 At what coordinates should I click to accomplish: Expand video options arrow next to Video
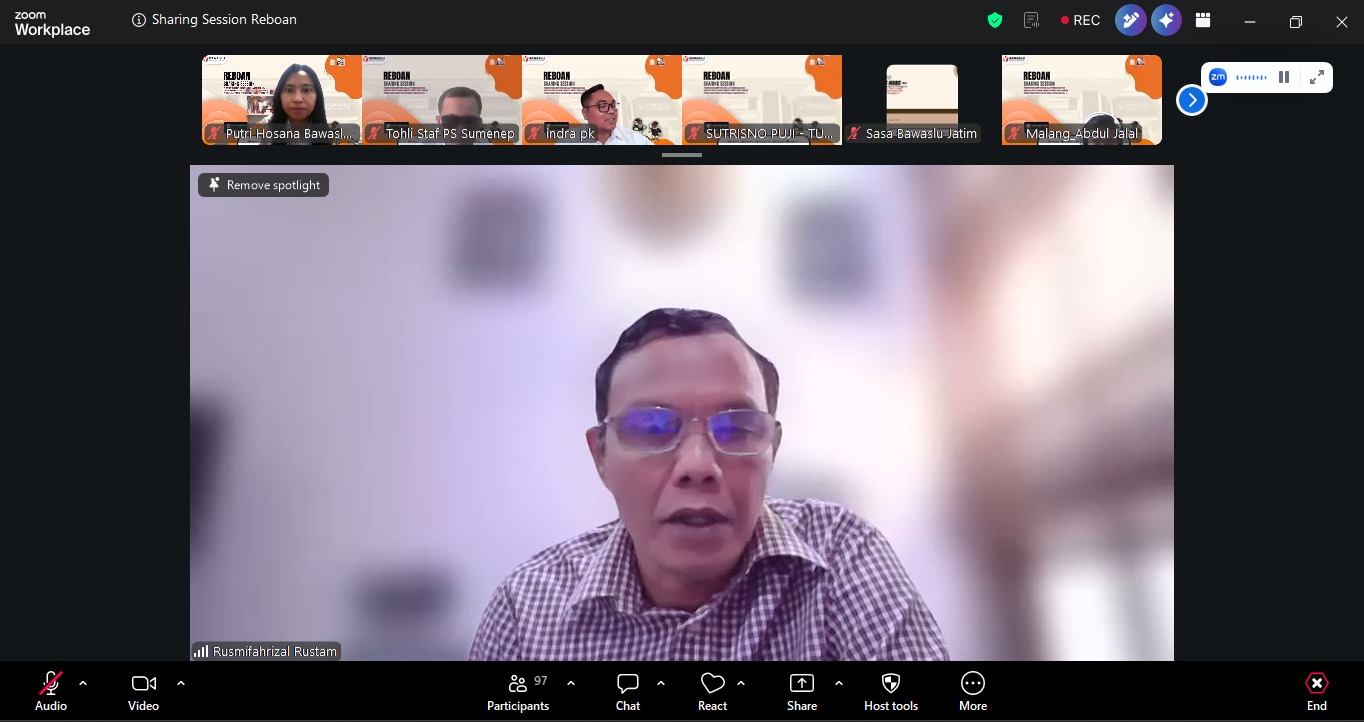pyautogui.click(x=181, y=683)
